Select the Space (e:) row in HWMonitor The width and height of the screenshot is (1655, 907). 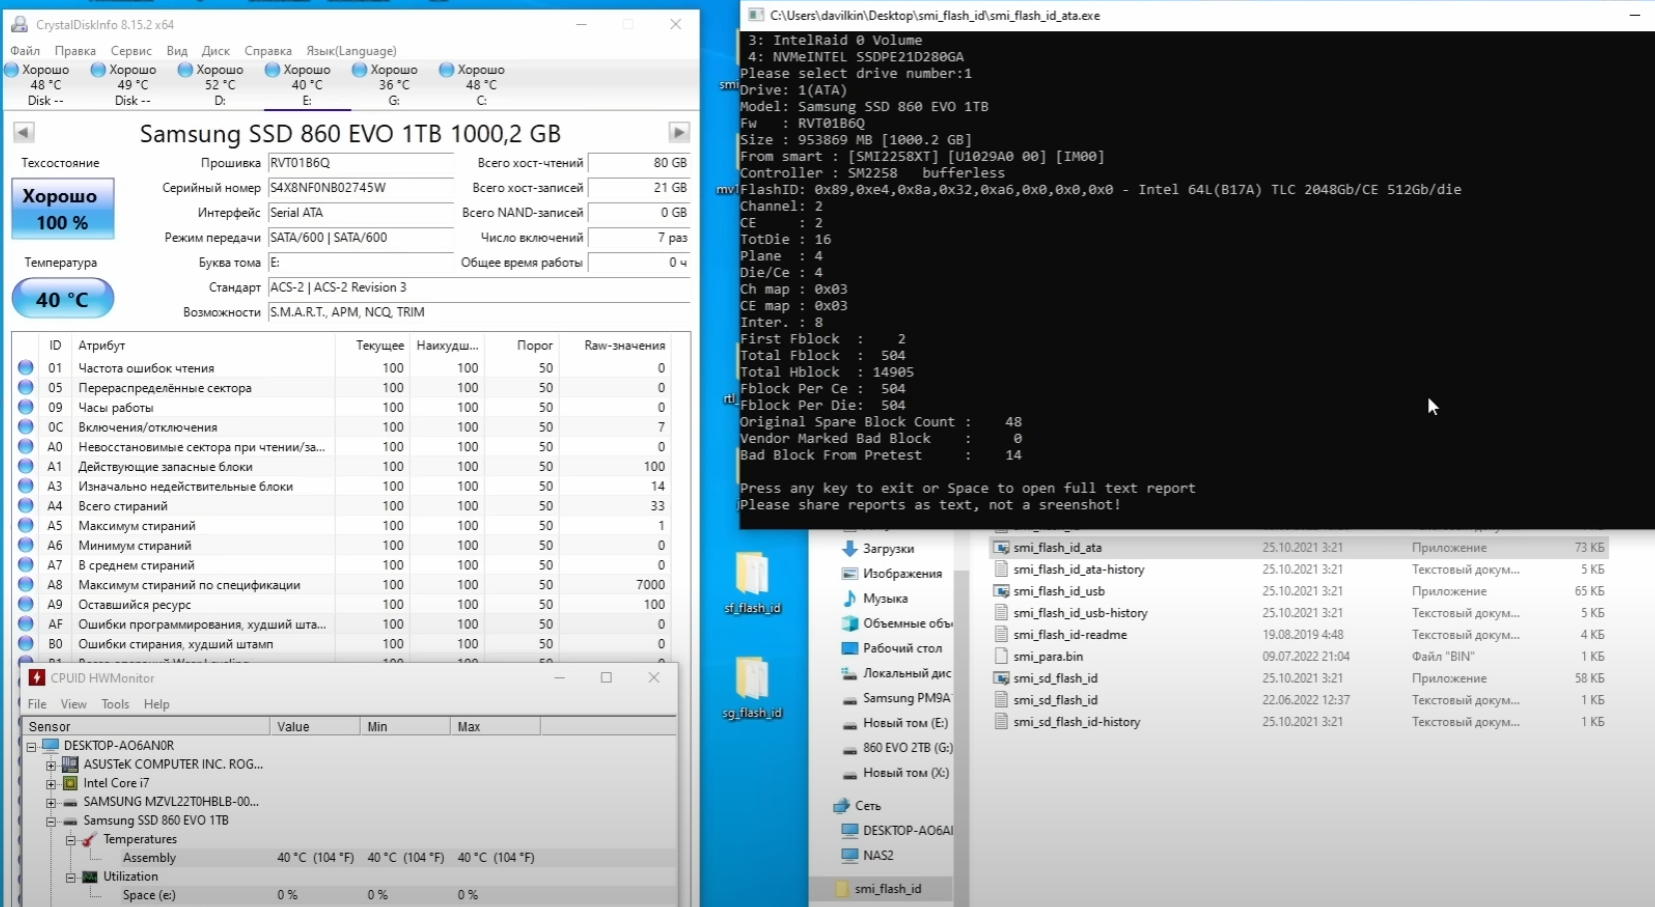click(x=348, y=895)
